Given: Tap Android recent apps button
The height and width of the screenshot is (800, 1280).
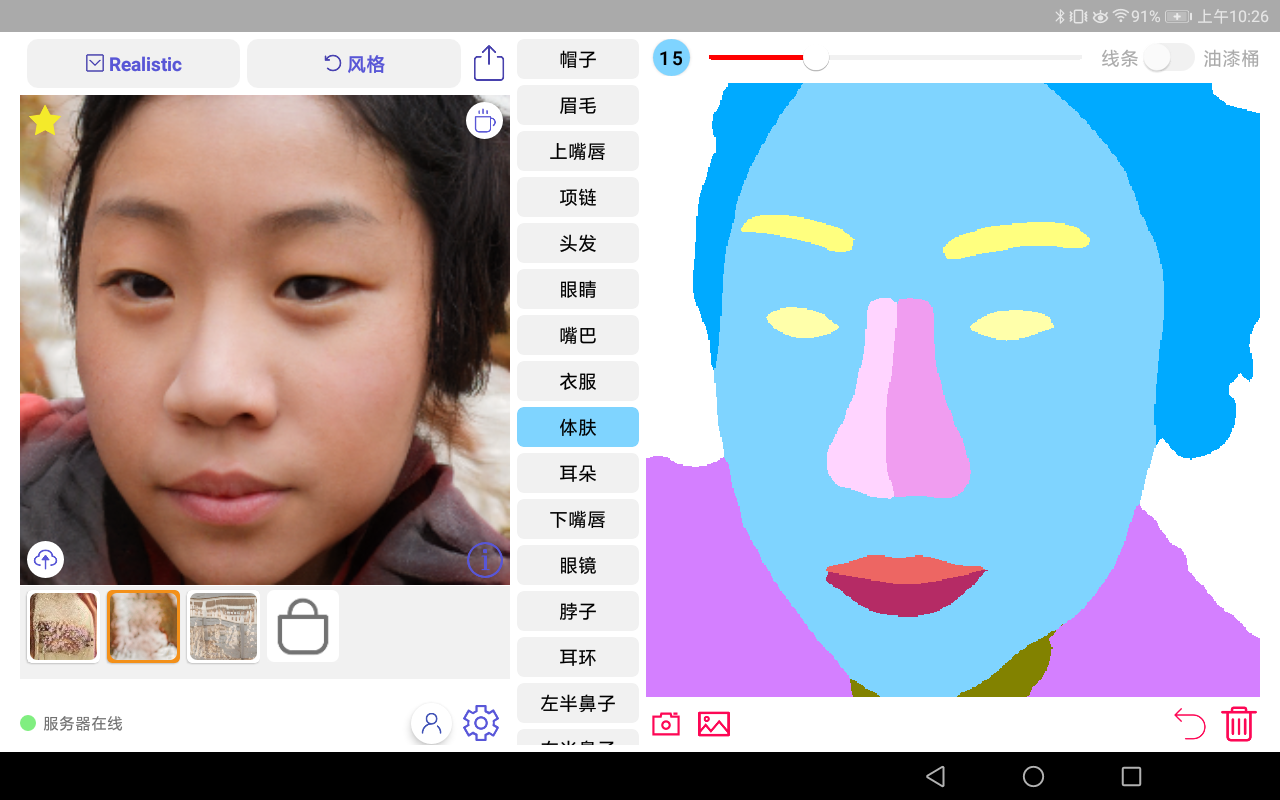Looking at the screenshot, I should [x=1131, y=776].
